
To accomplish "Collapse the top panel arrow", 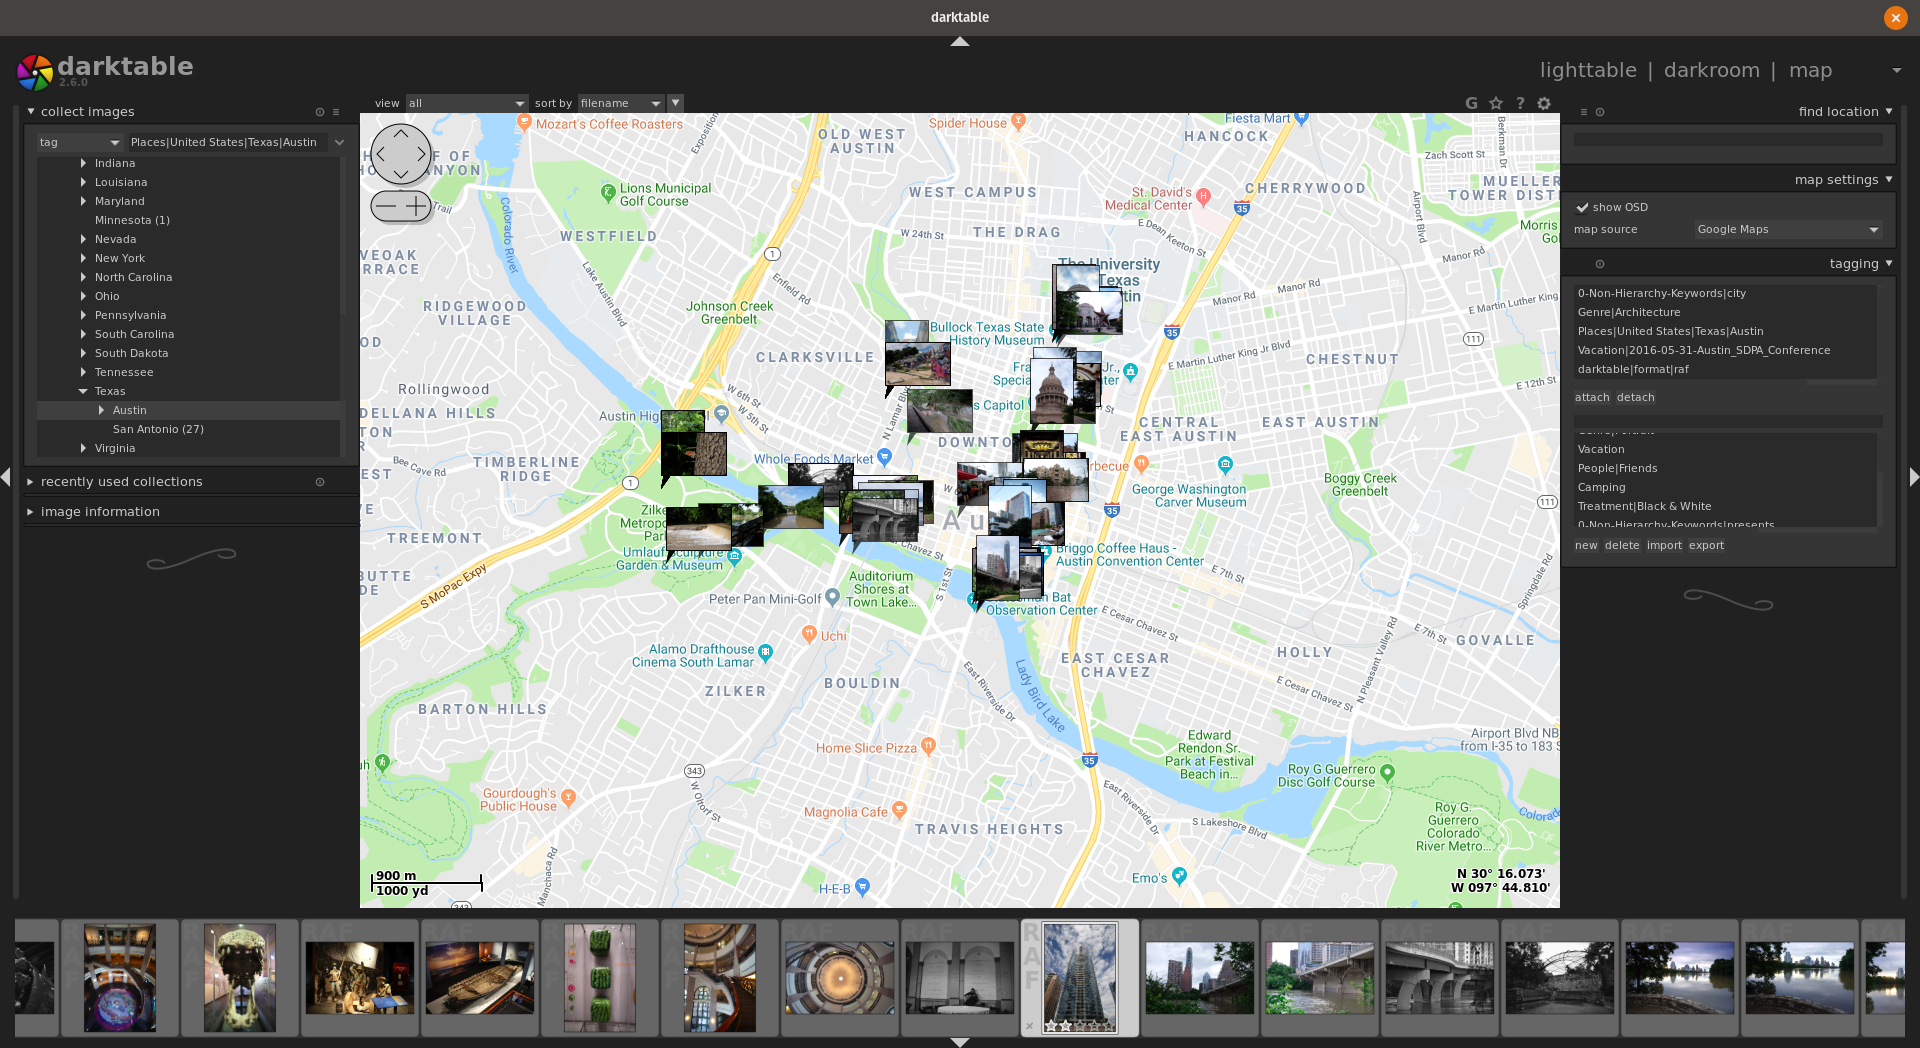I will coord(960,42).
